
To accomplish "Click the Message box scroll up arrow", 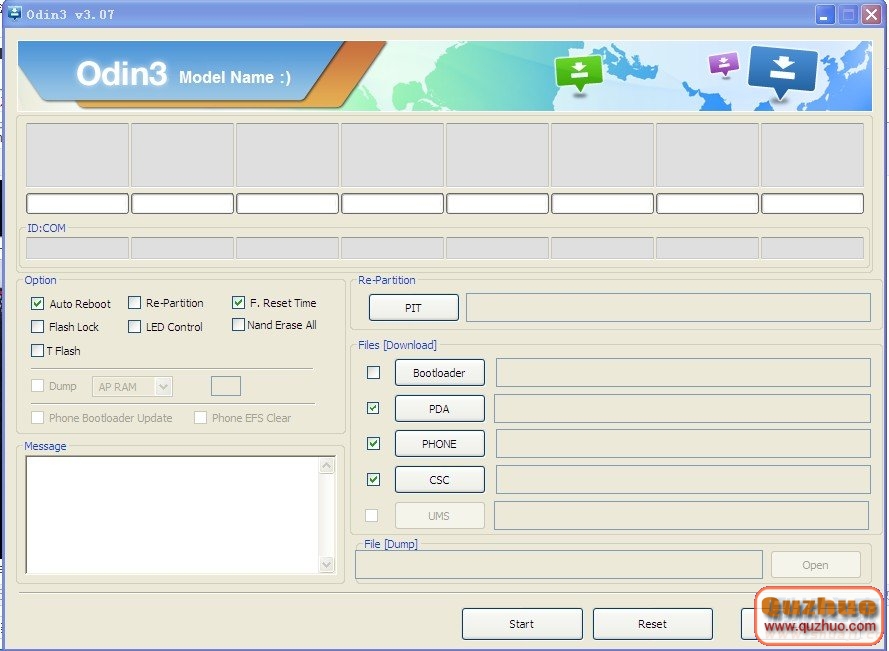I will coord(327,466).
